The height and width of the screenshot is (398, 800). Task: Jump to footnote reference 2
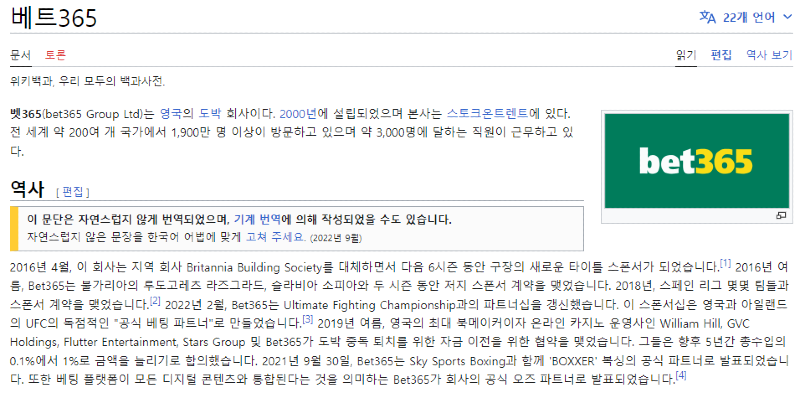(x=155, y=302)
